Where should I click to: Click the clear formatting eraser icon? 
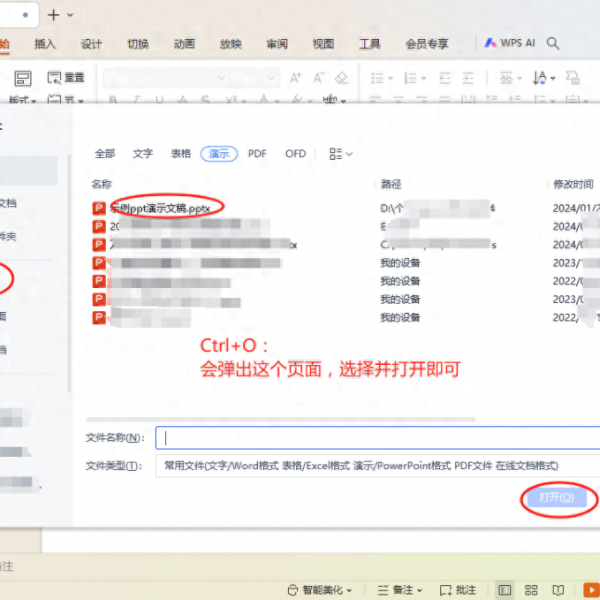click(342, 78)
